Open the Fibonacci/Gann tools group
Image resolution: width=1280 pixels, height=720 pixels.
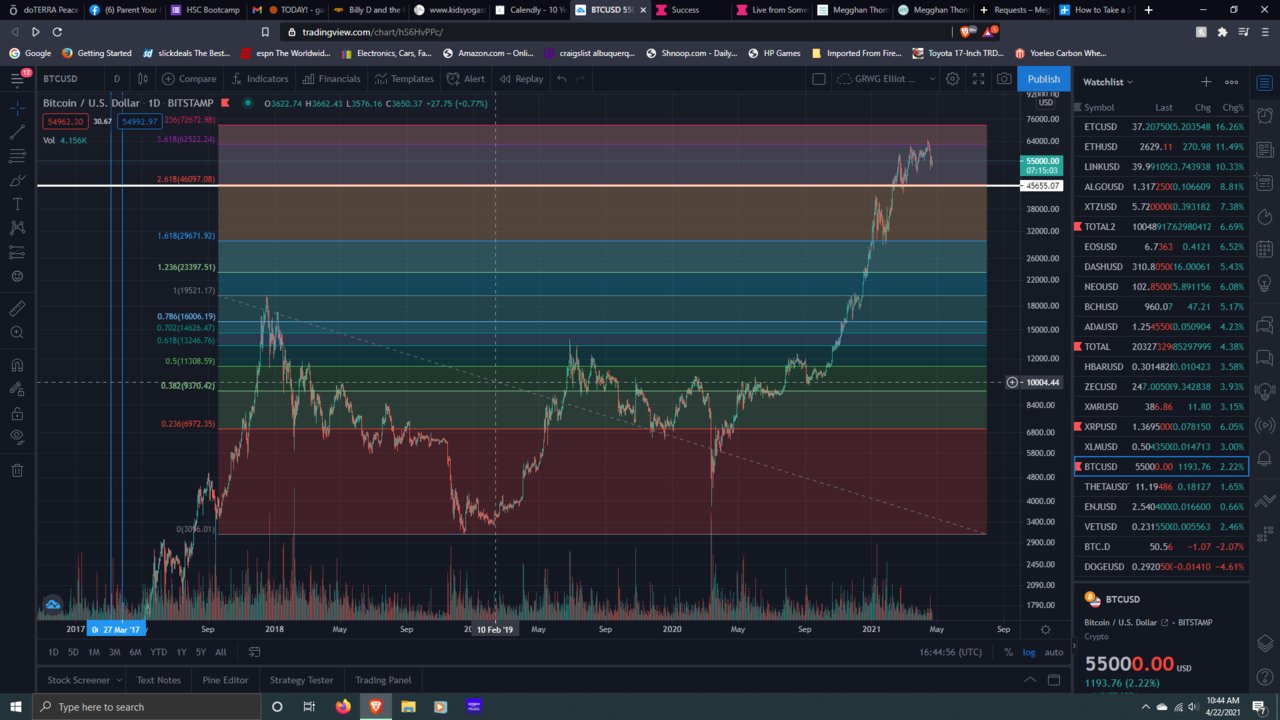click(x=17, y=156)
